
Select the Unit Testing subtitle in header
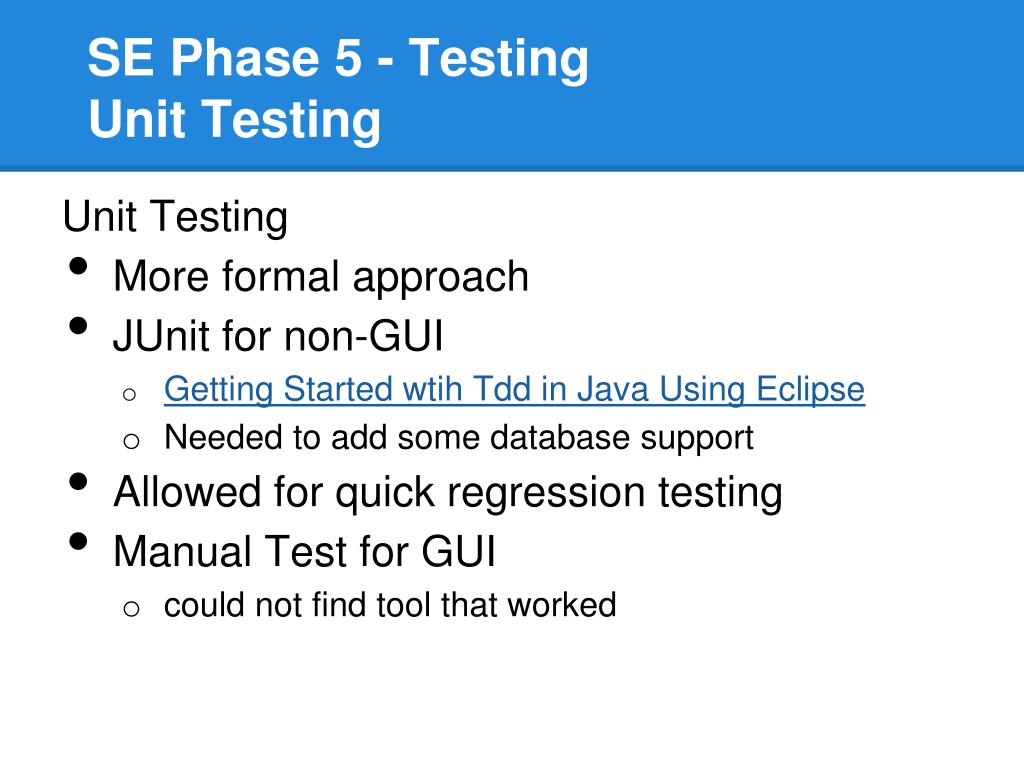(234, 120)
